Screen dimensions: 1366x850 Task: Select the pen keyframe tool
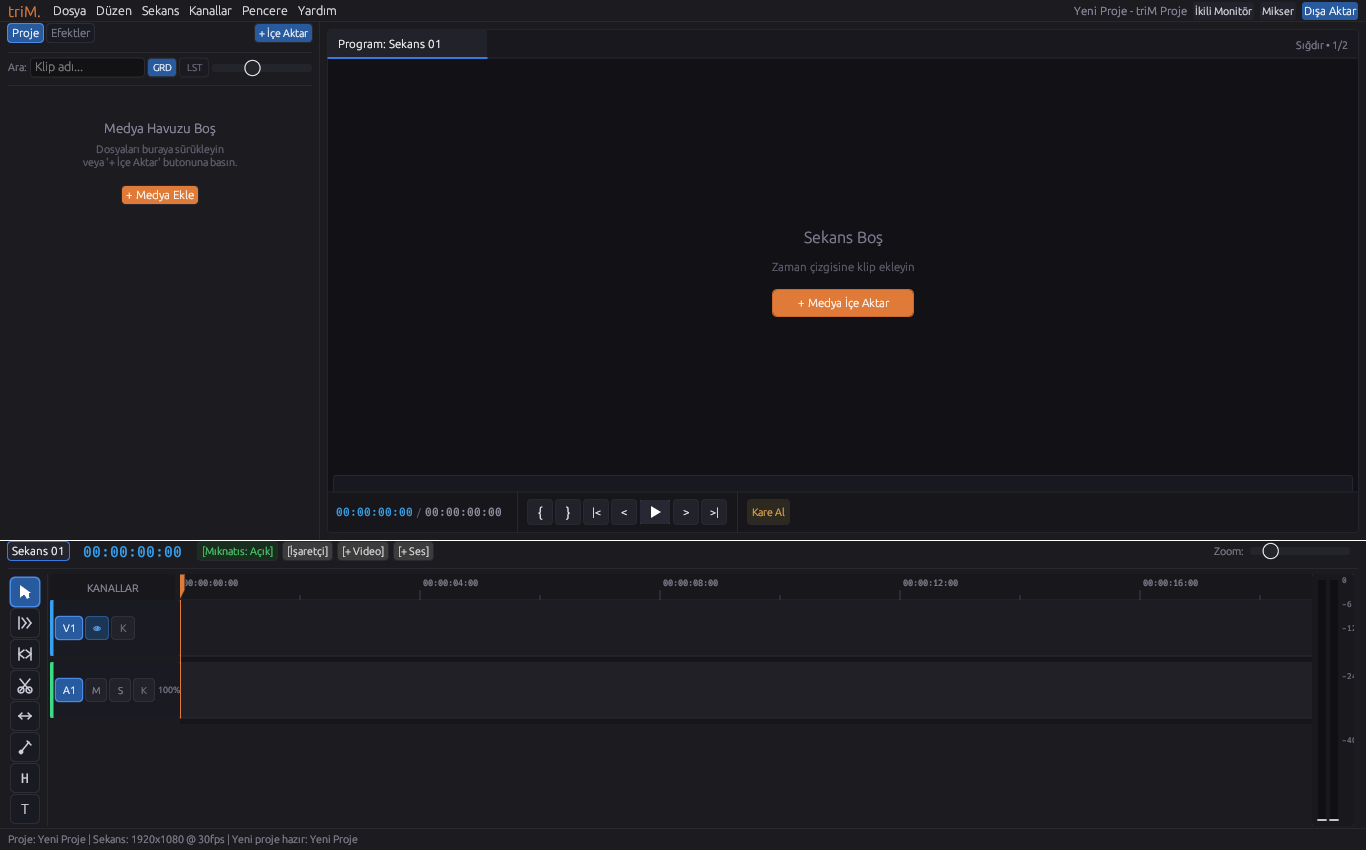click(25, 747)
